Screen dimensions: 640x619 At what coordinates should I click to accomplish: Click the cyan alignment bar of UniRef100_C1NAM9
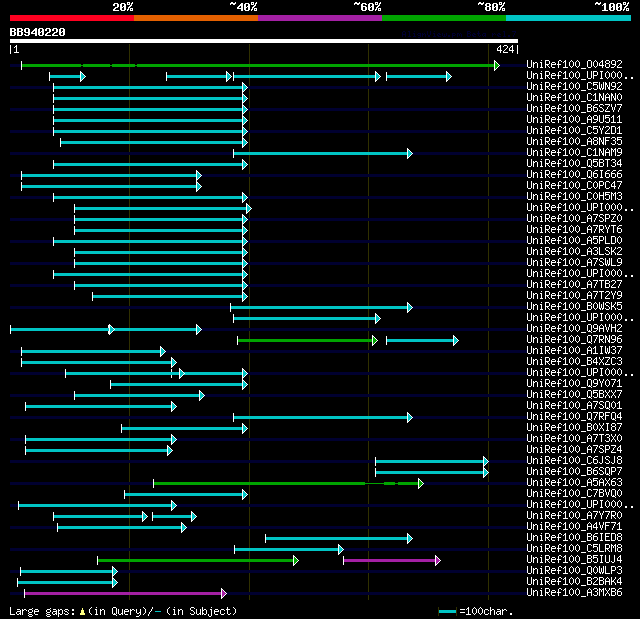point(323,153)
